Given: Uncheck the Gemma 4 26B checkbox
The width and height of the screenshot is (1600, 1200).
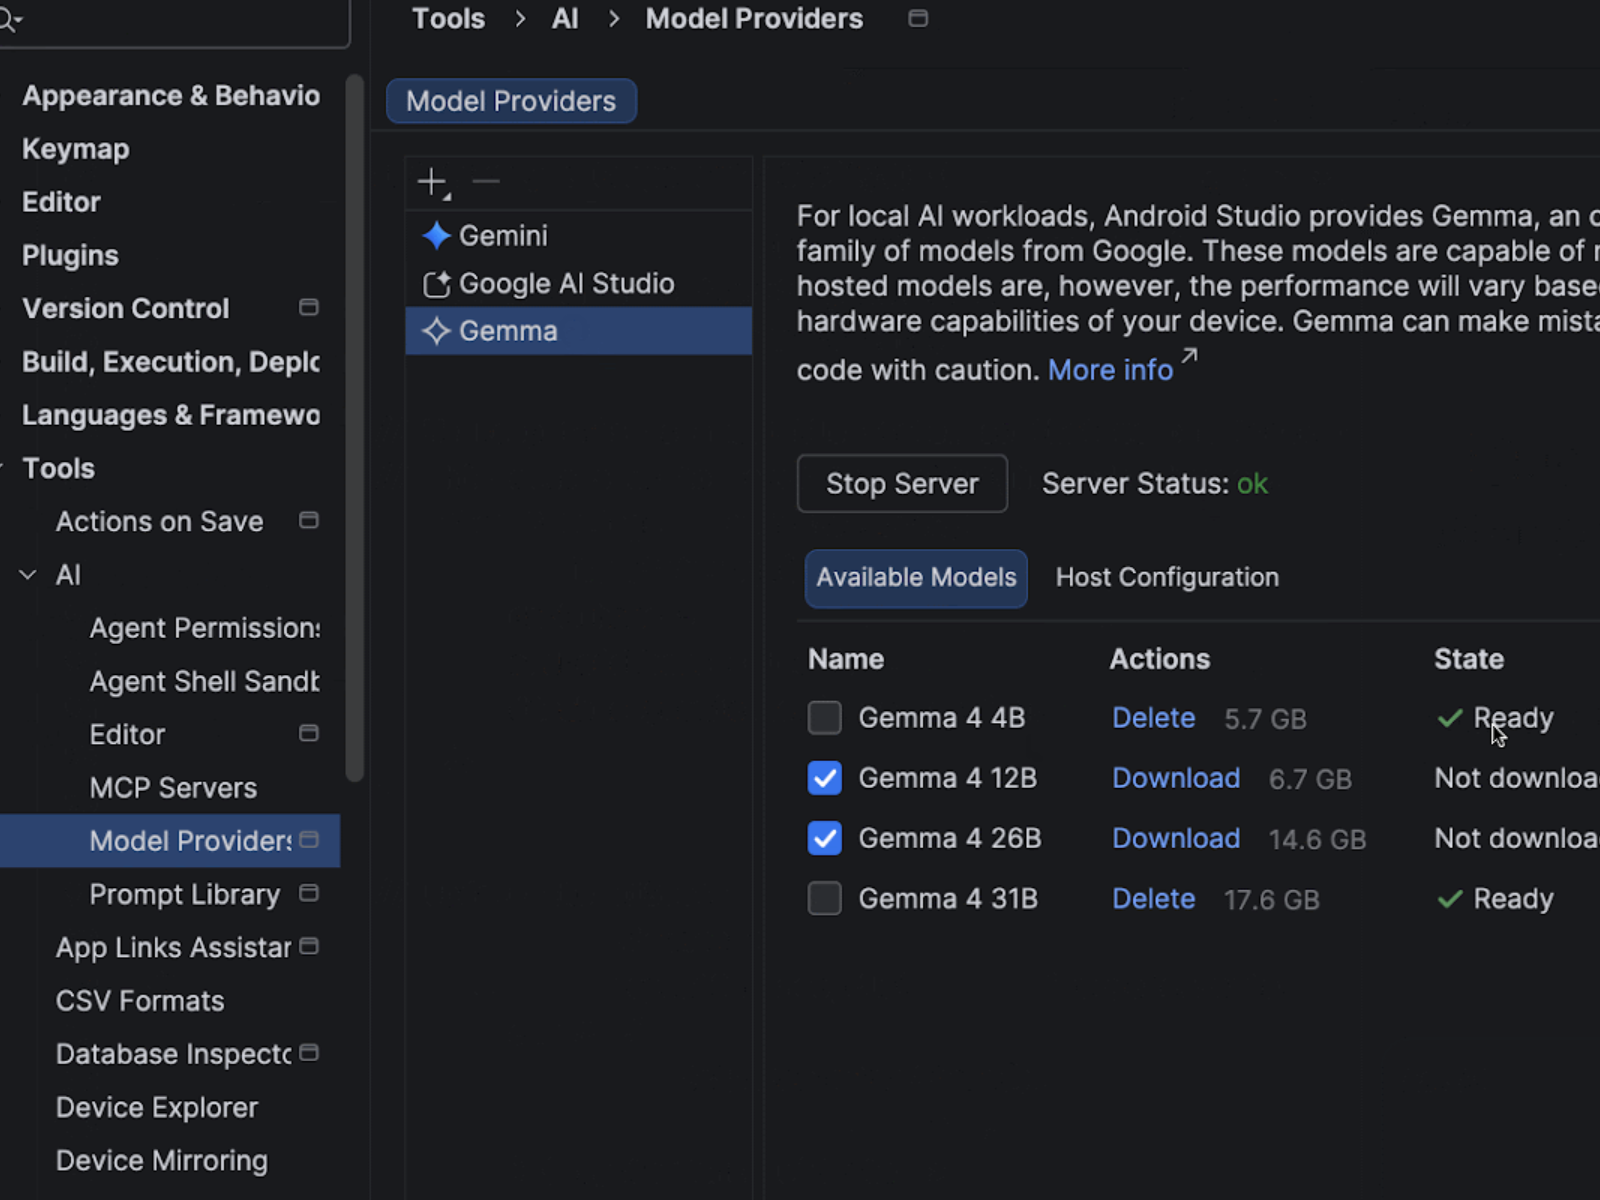Looking at the screenshot, I should [x=825, y=838].
